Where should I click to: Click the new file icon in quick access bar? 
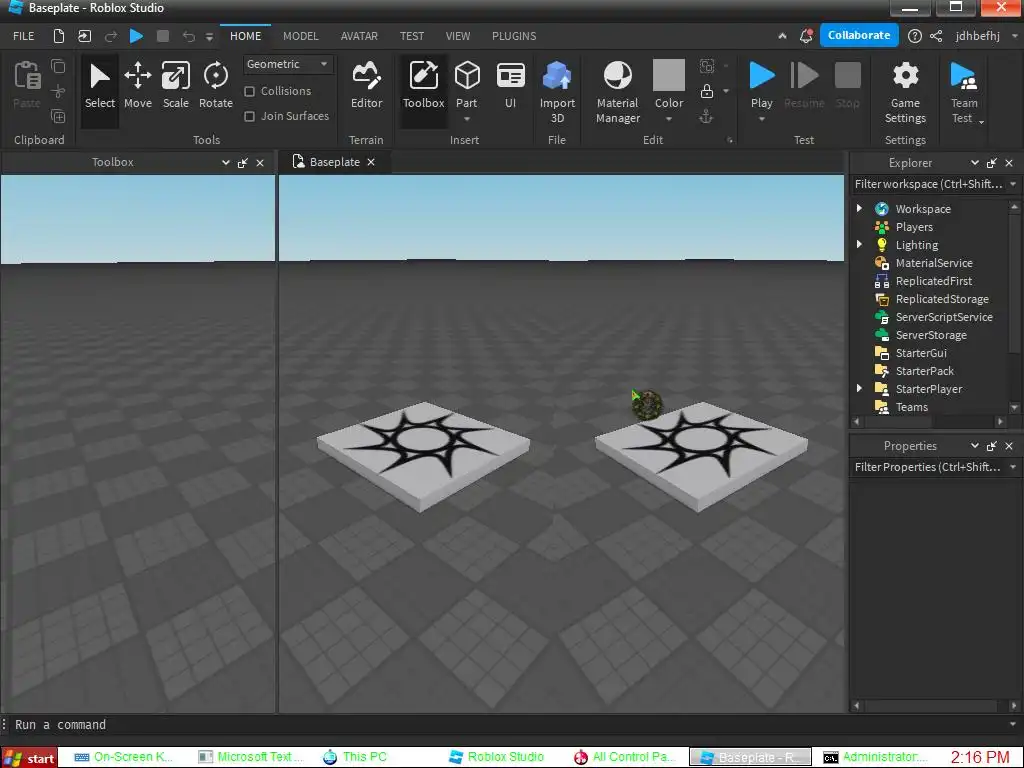click(x=59, y=36)
